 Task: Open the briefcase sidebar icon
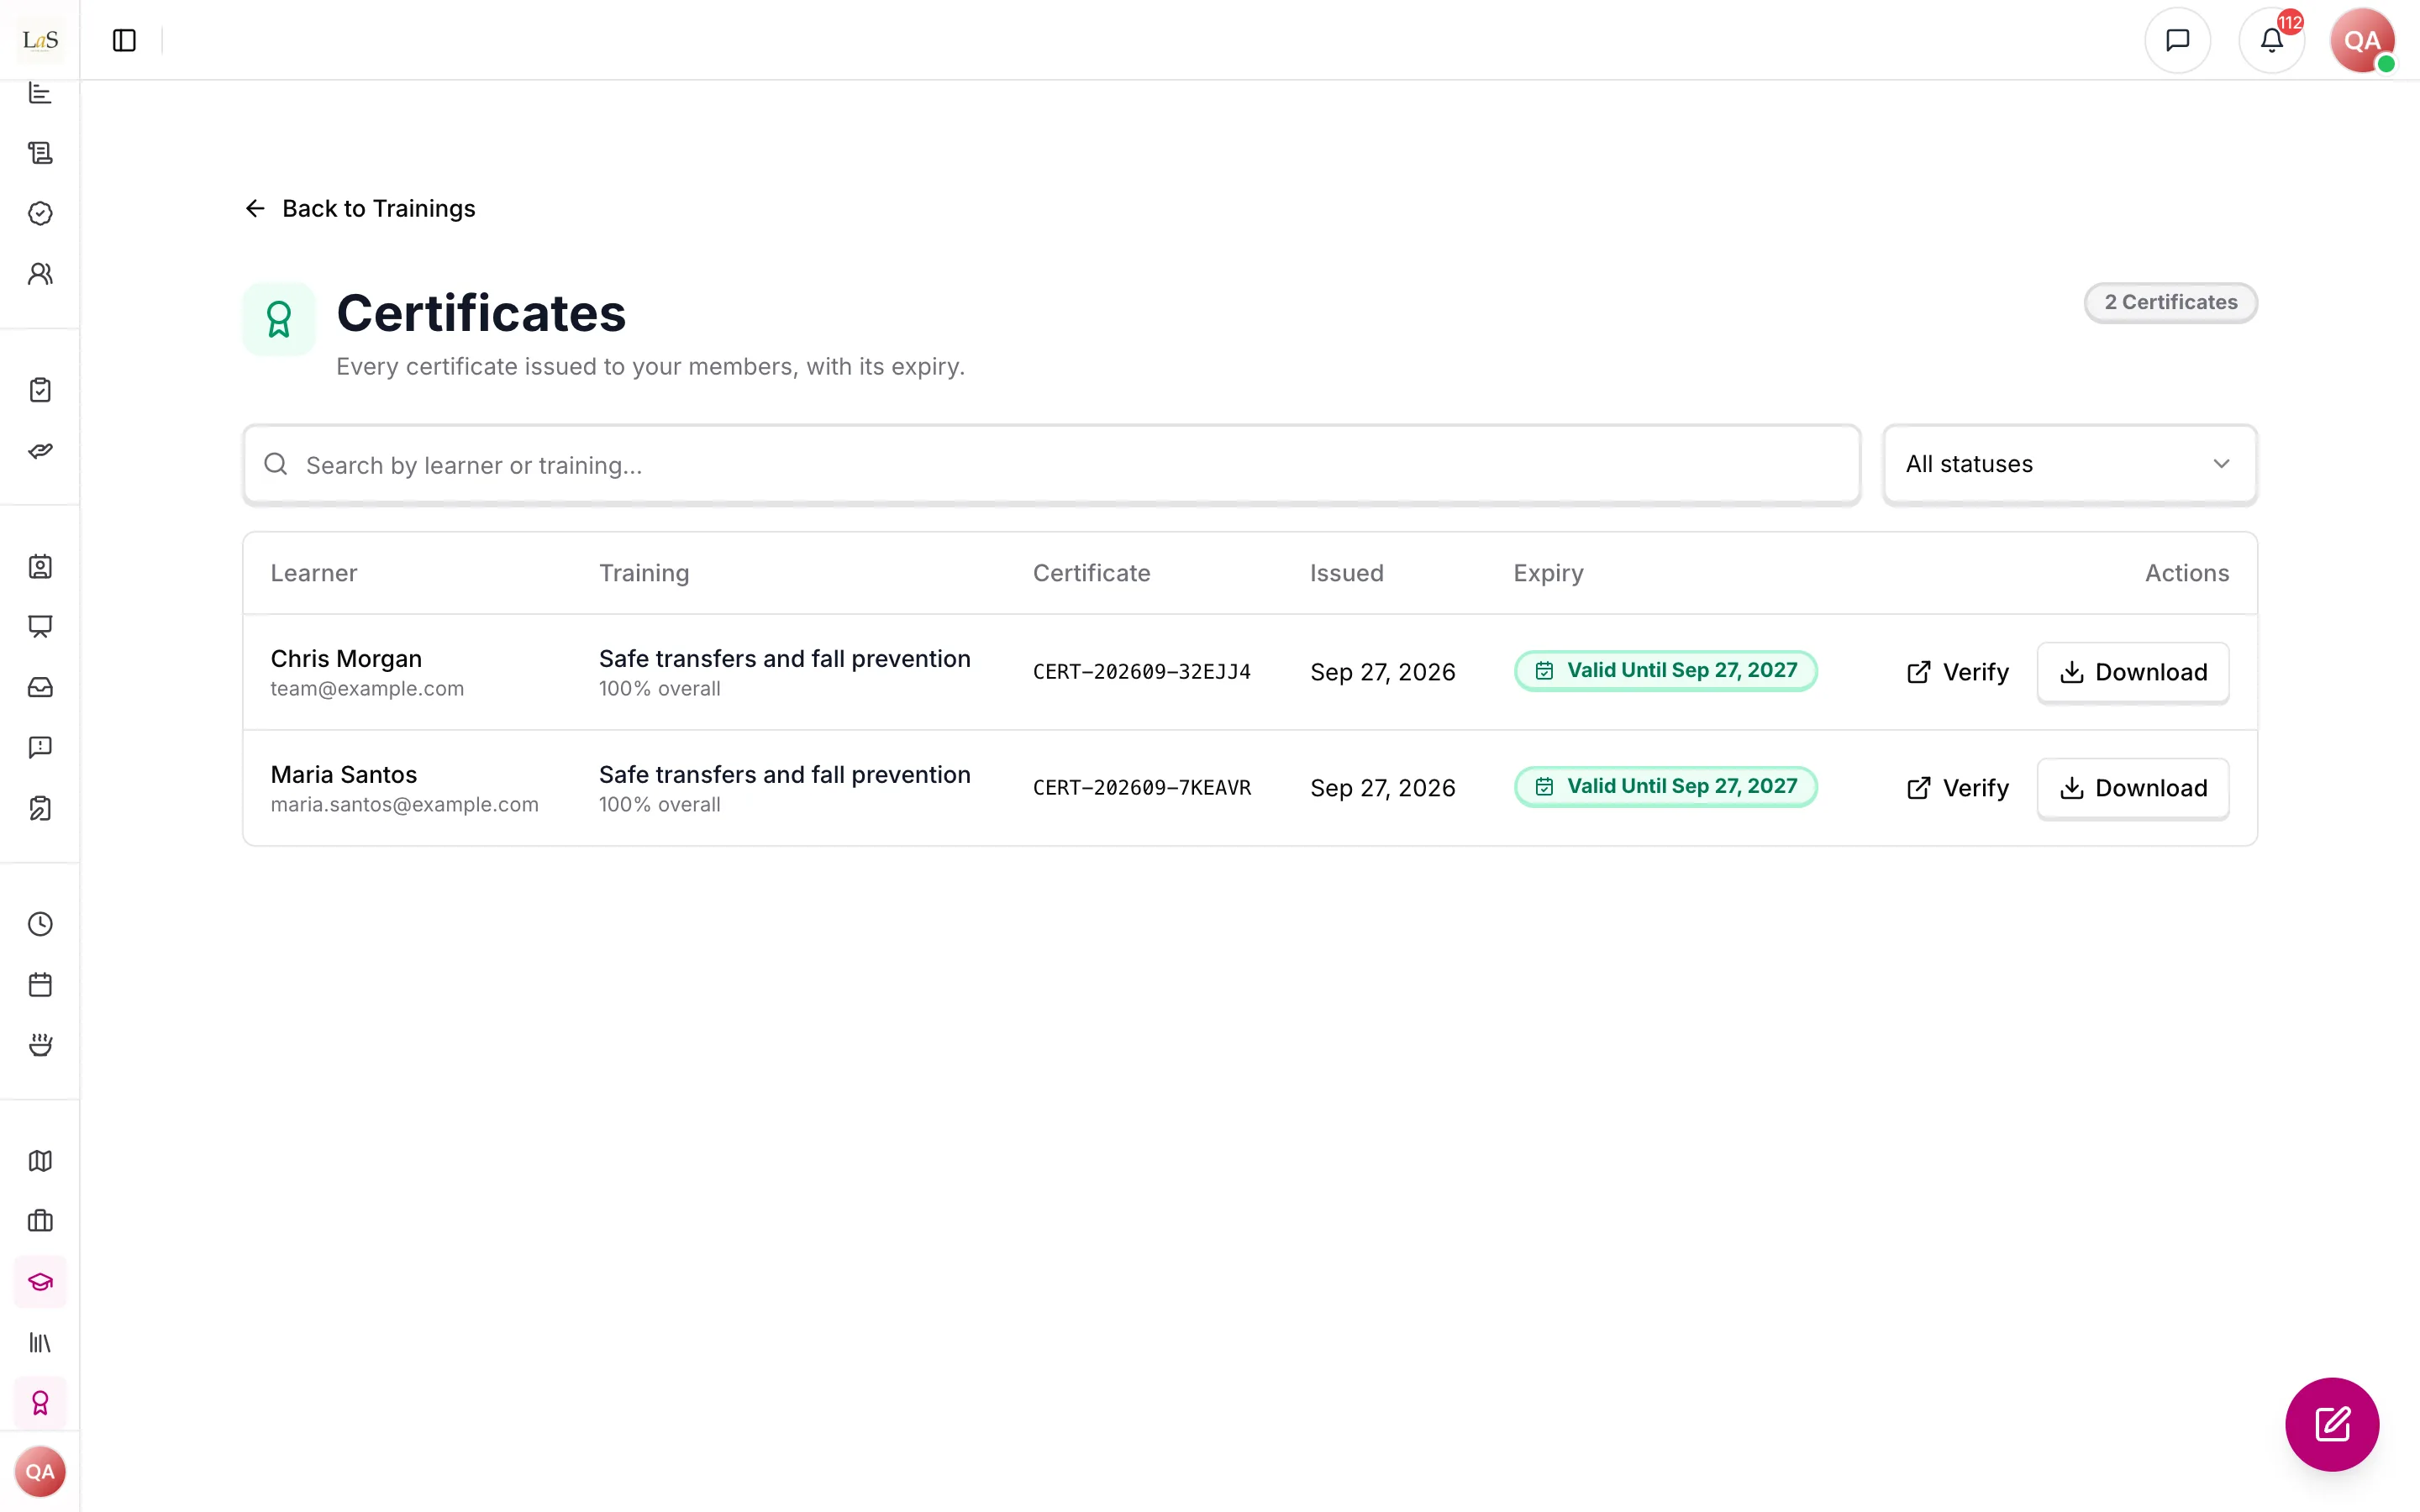coord(40,1221)
